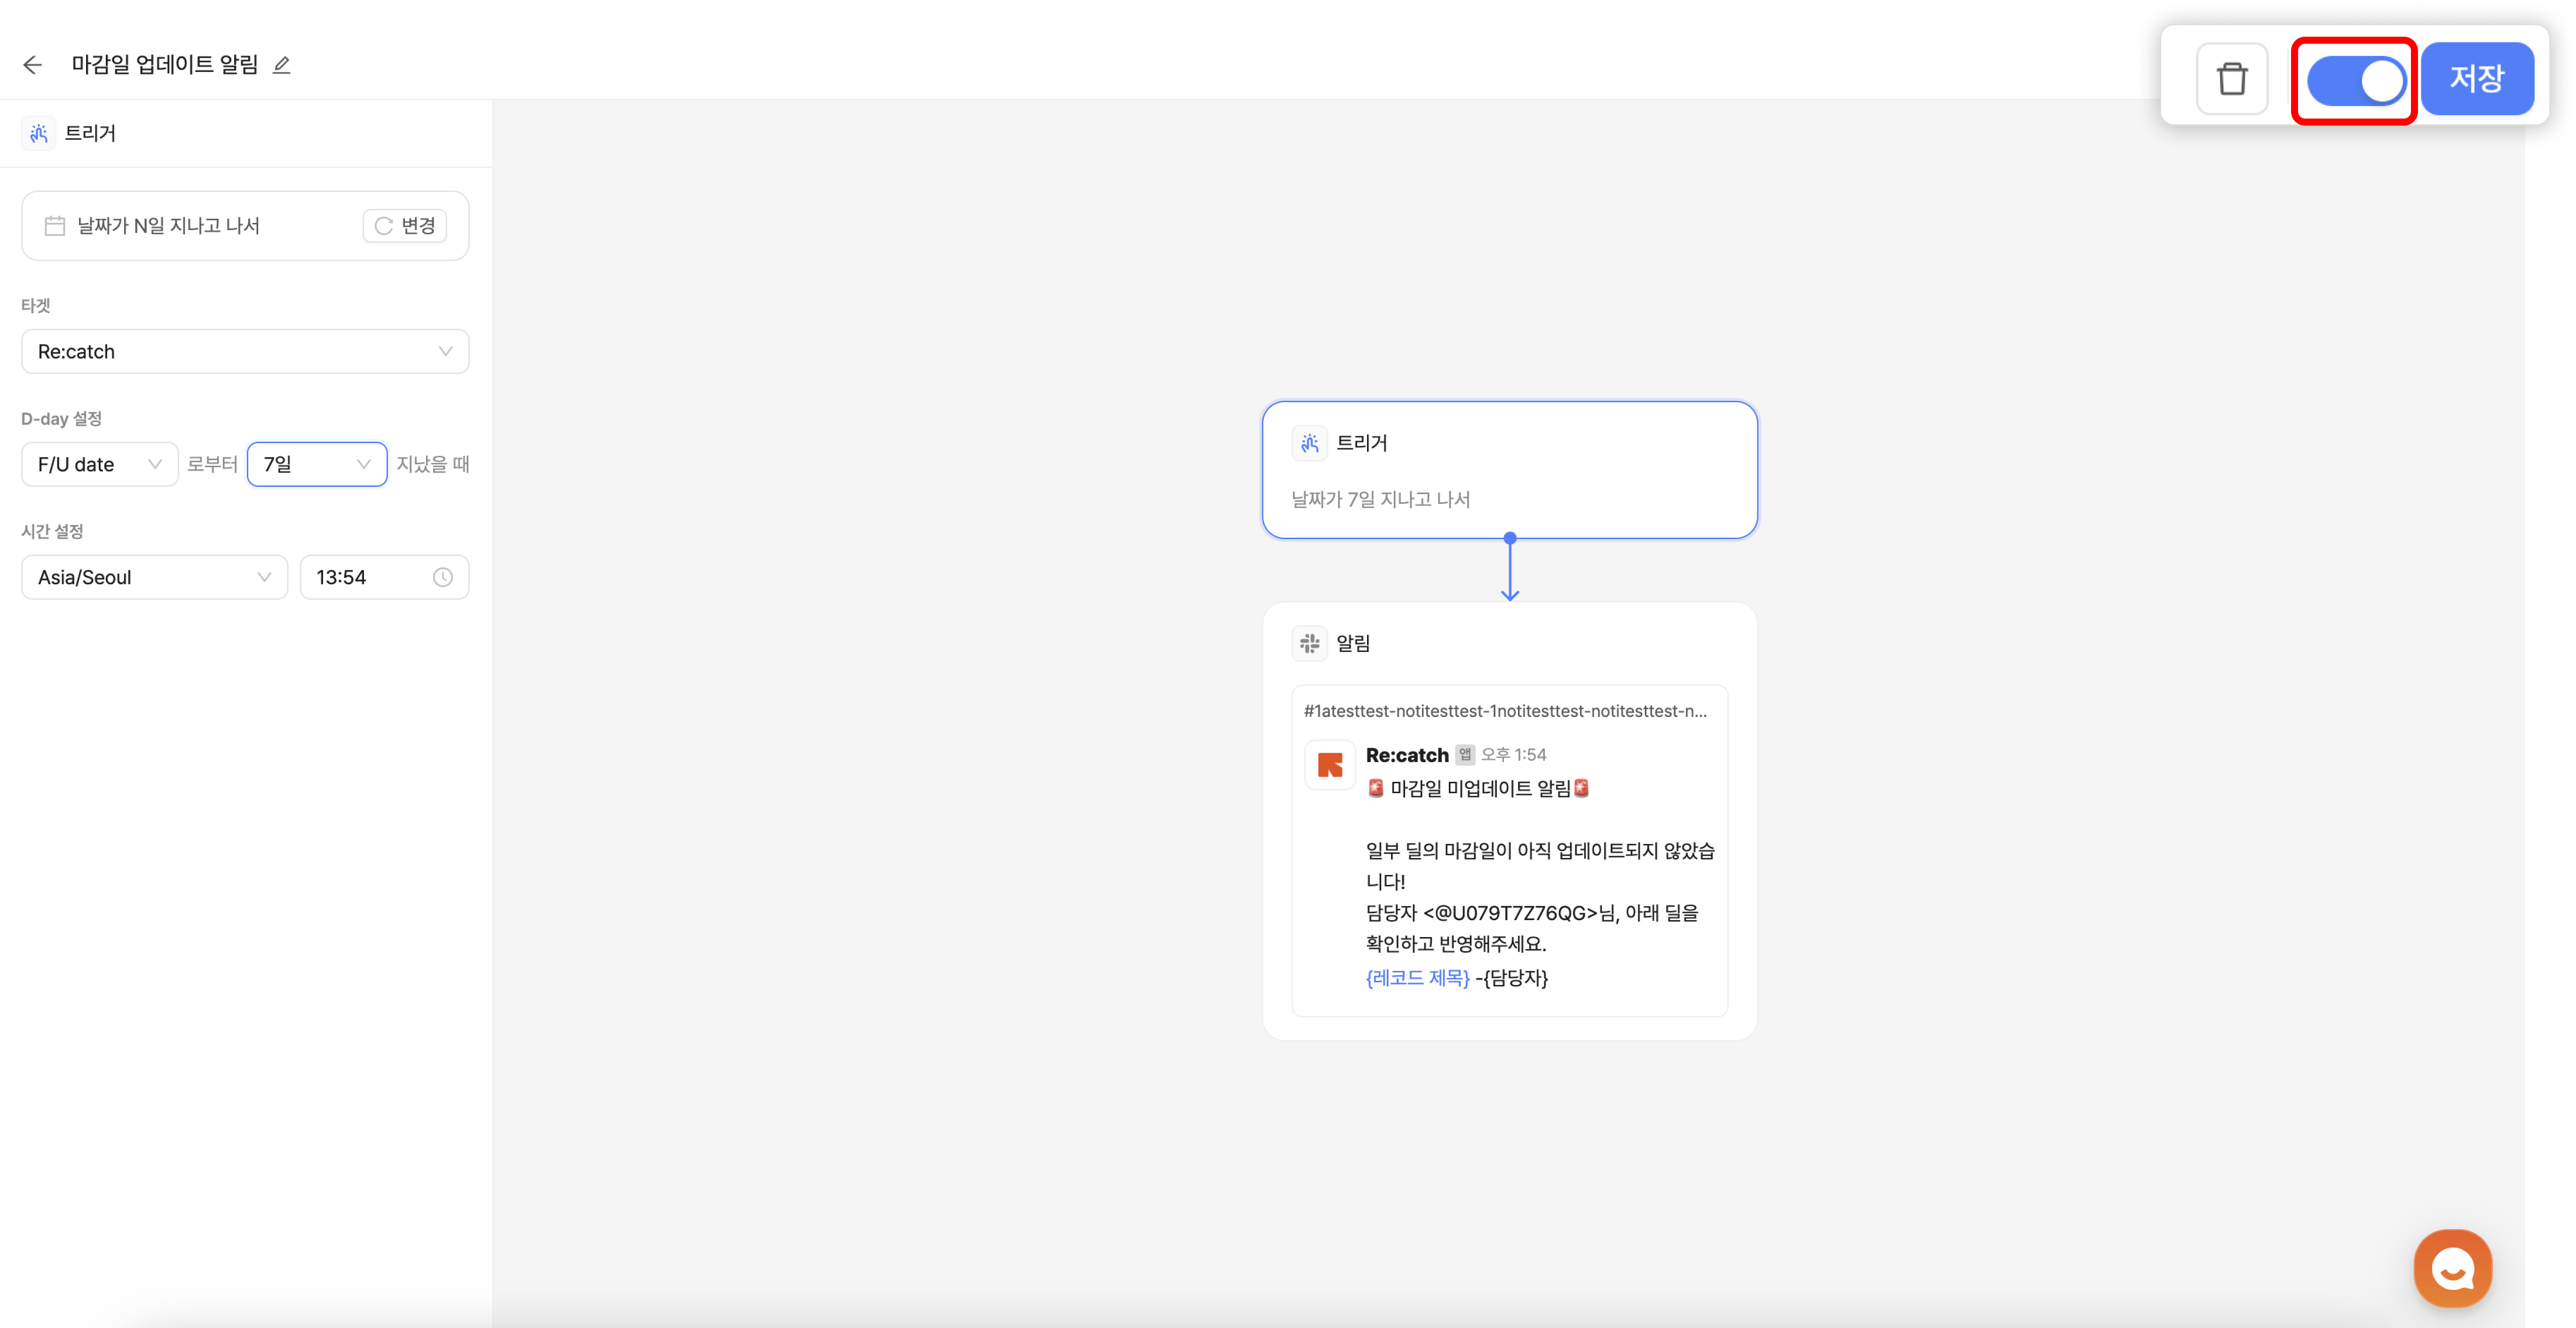This screenshot has width=2576, height=1328.
Task: Open the F/U date field dropdown
Action: (99, 464)
